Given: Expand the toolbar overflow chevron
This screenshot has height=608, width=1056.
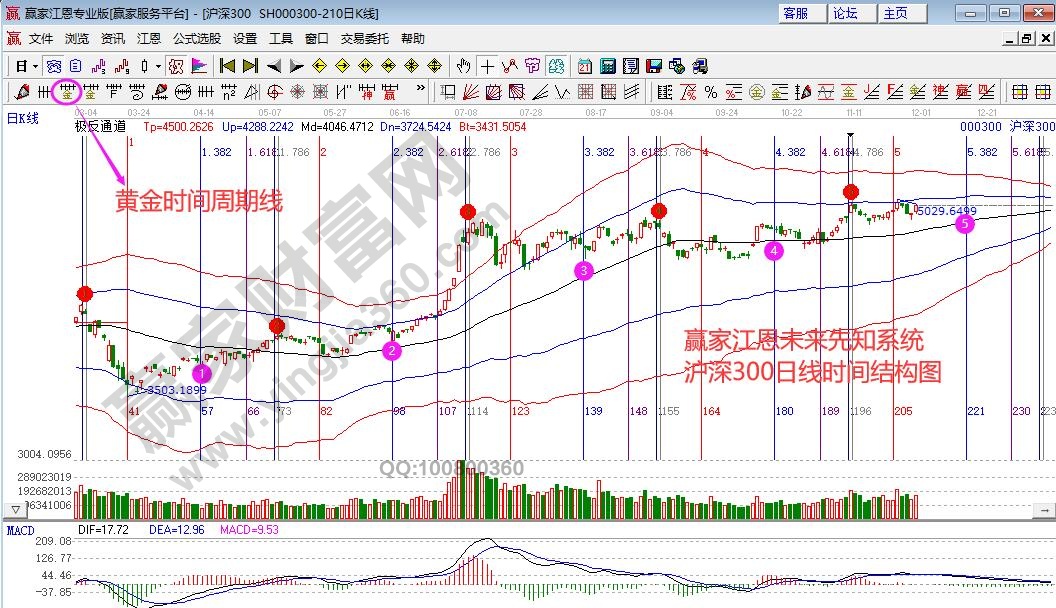Looking at the screenshot, I should pyautogui.click(x=420, y=90).
